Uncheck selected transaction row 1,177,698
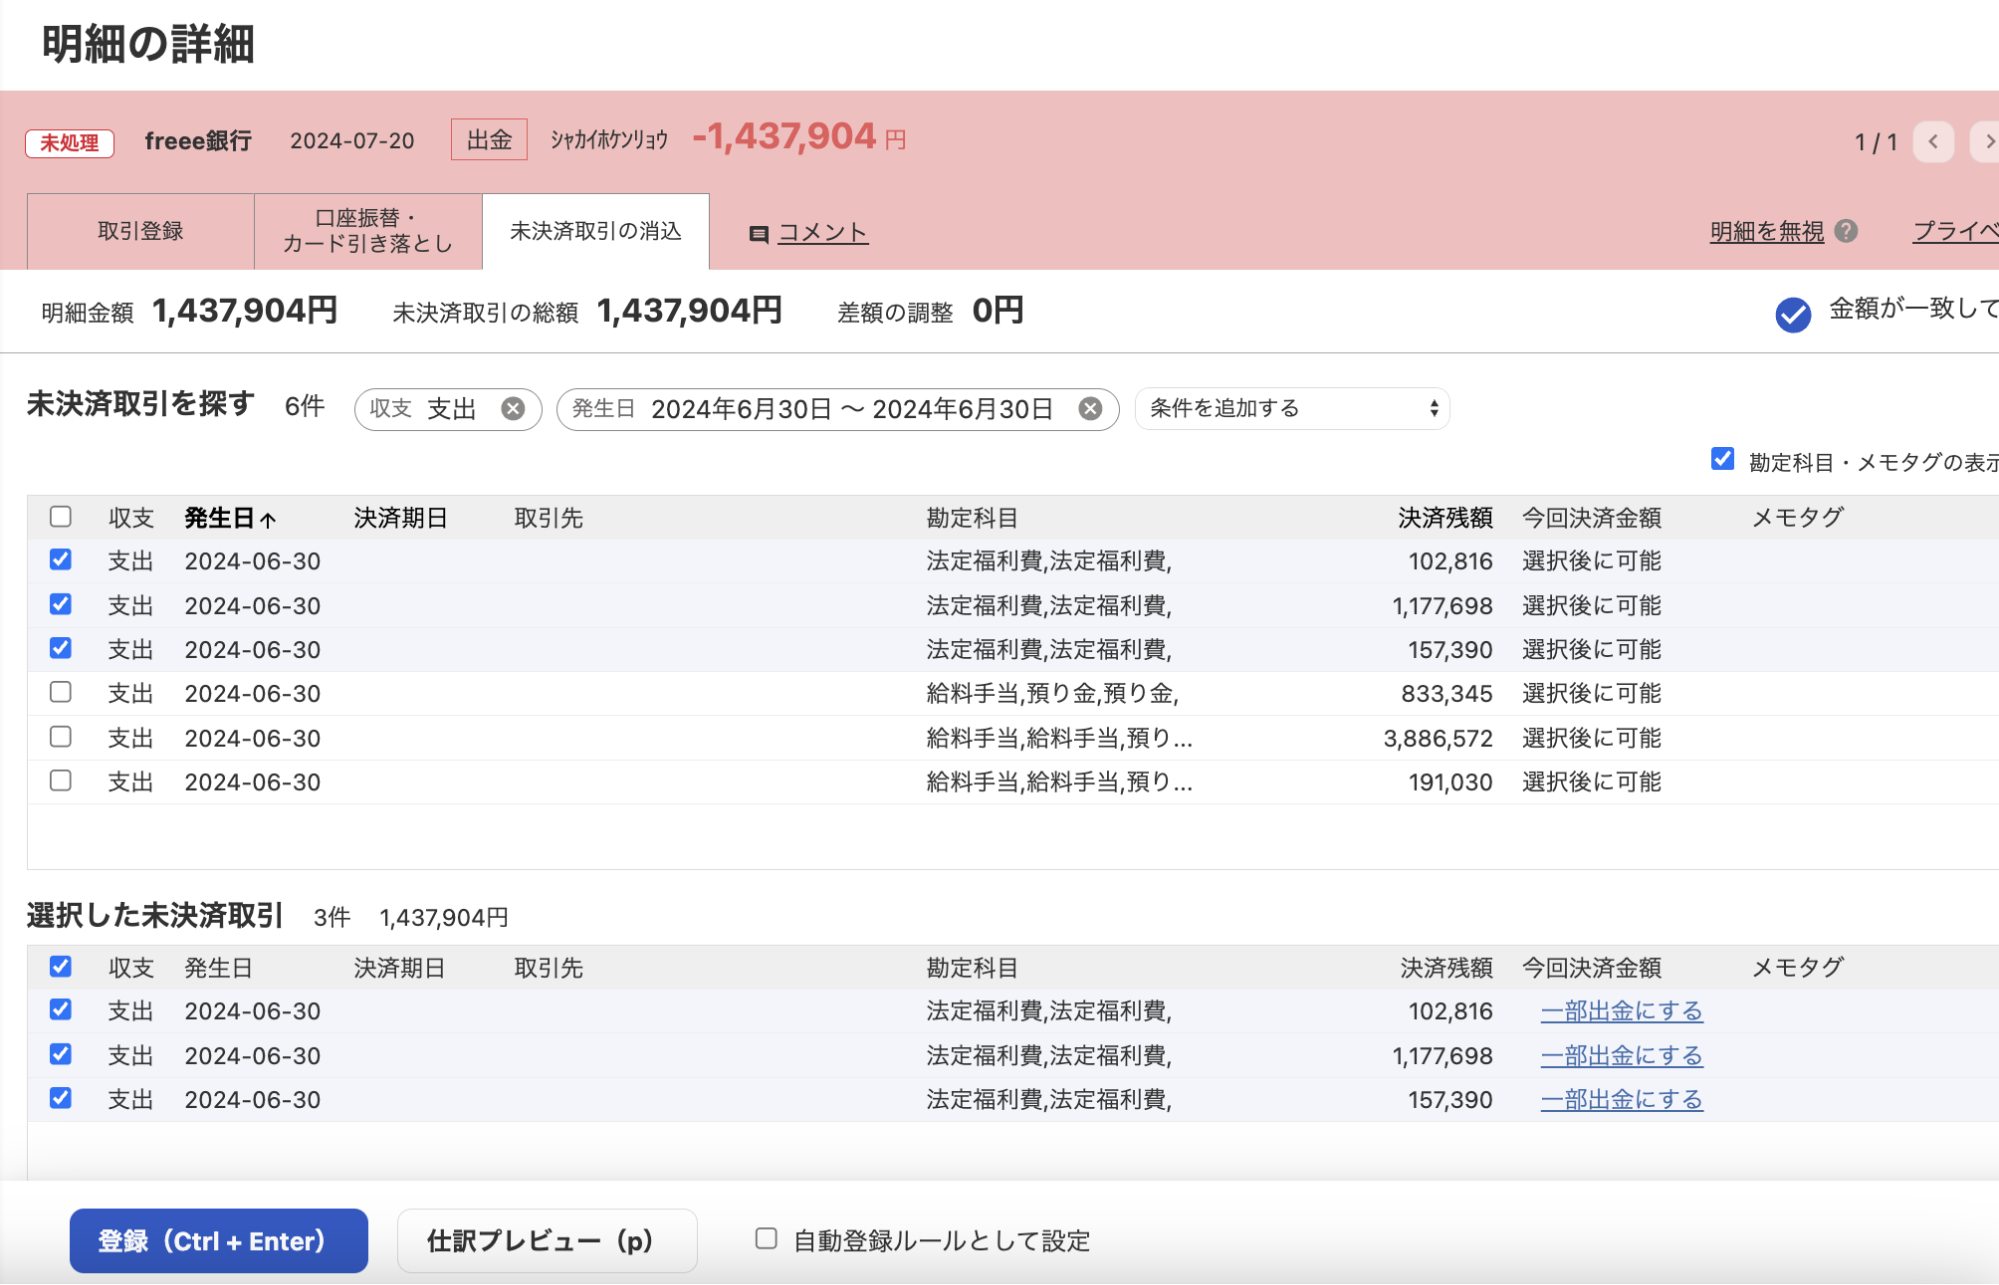 [61, 1054]
